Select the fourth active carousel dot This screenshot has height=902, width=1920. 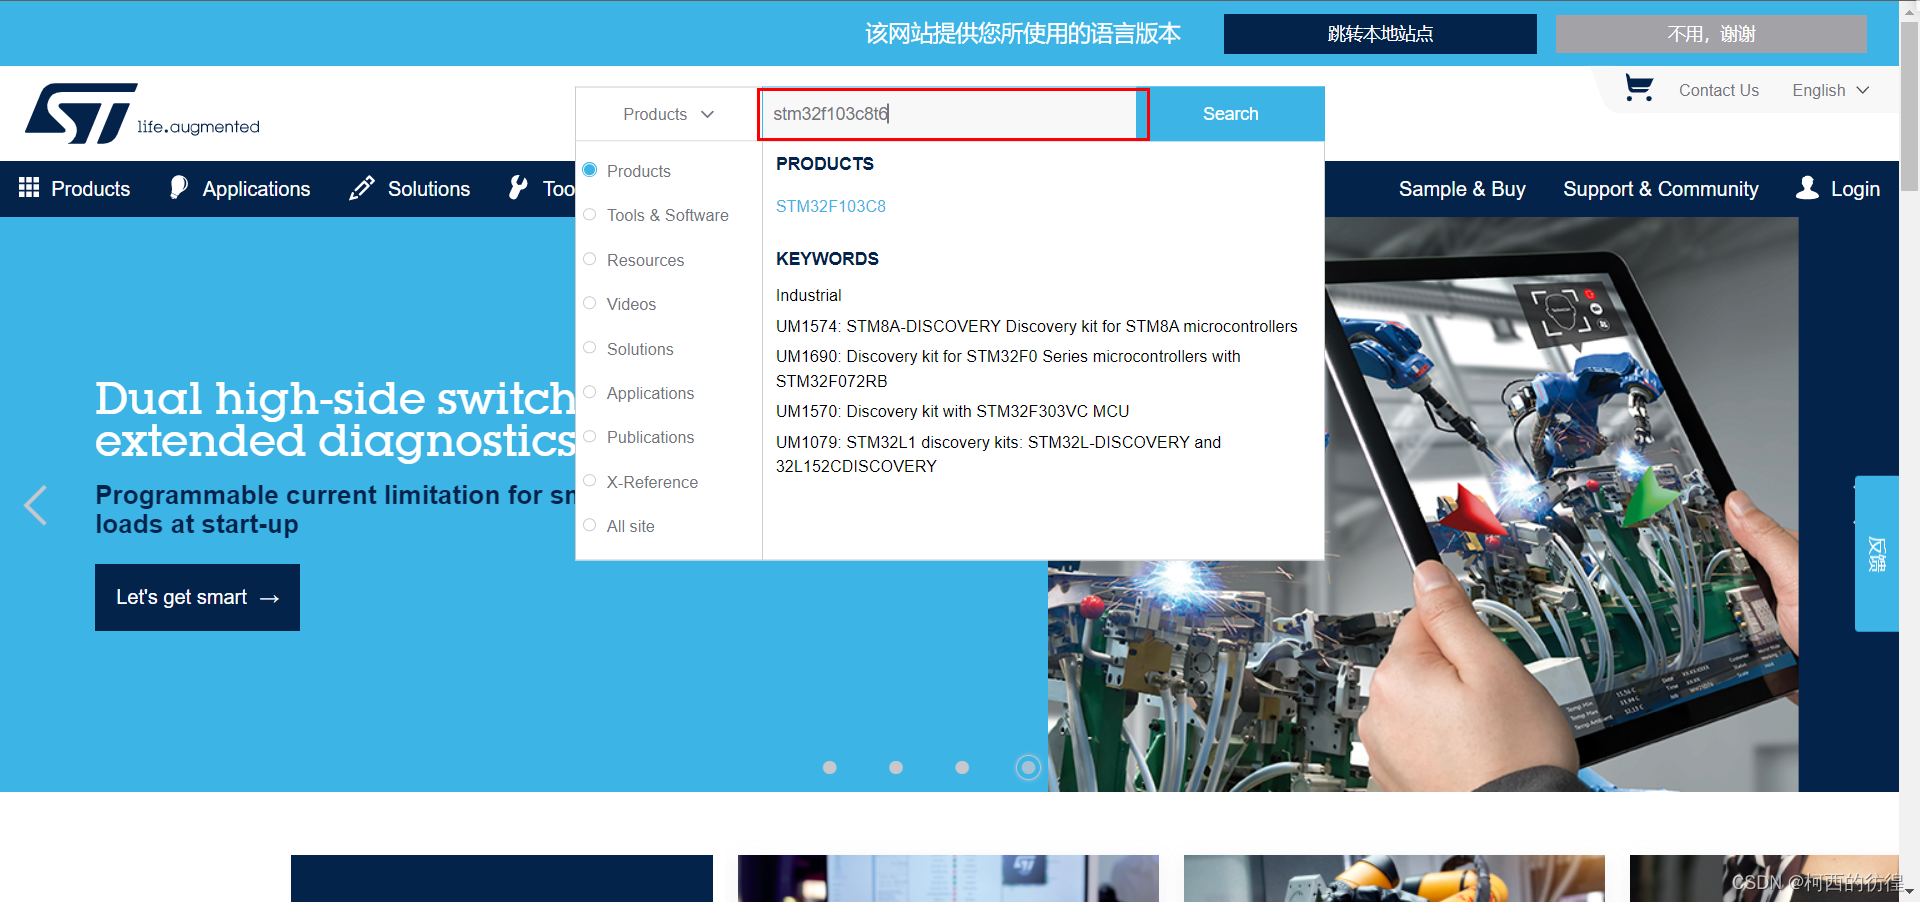(x=1028, y=767)
